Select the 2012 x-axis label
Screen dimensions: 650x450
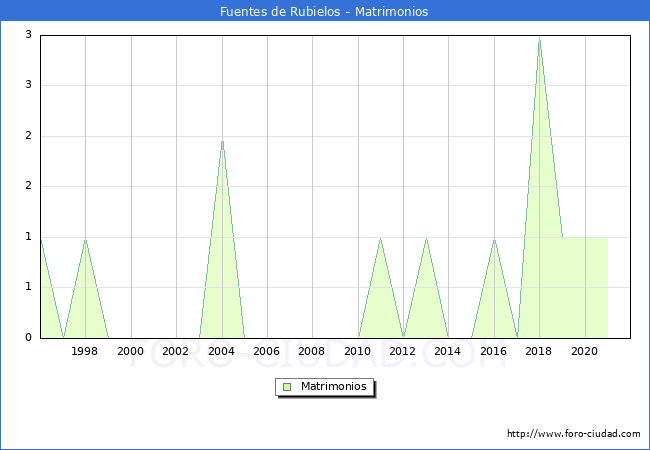[403, 351]
